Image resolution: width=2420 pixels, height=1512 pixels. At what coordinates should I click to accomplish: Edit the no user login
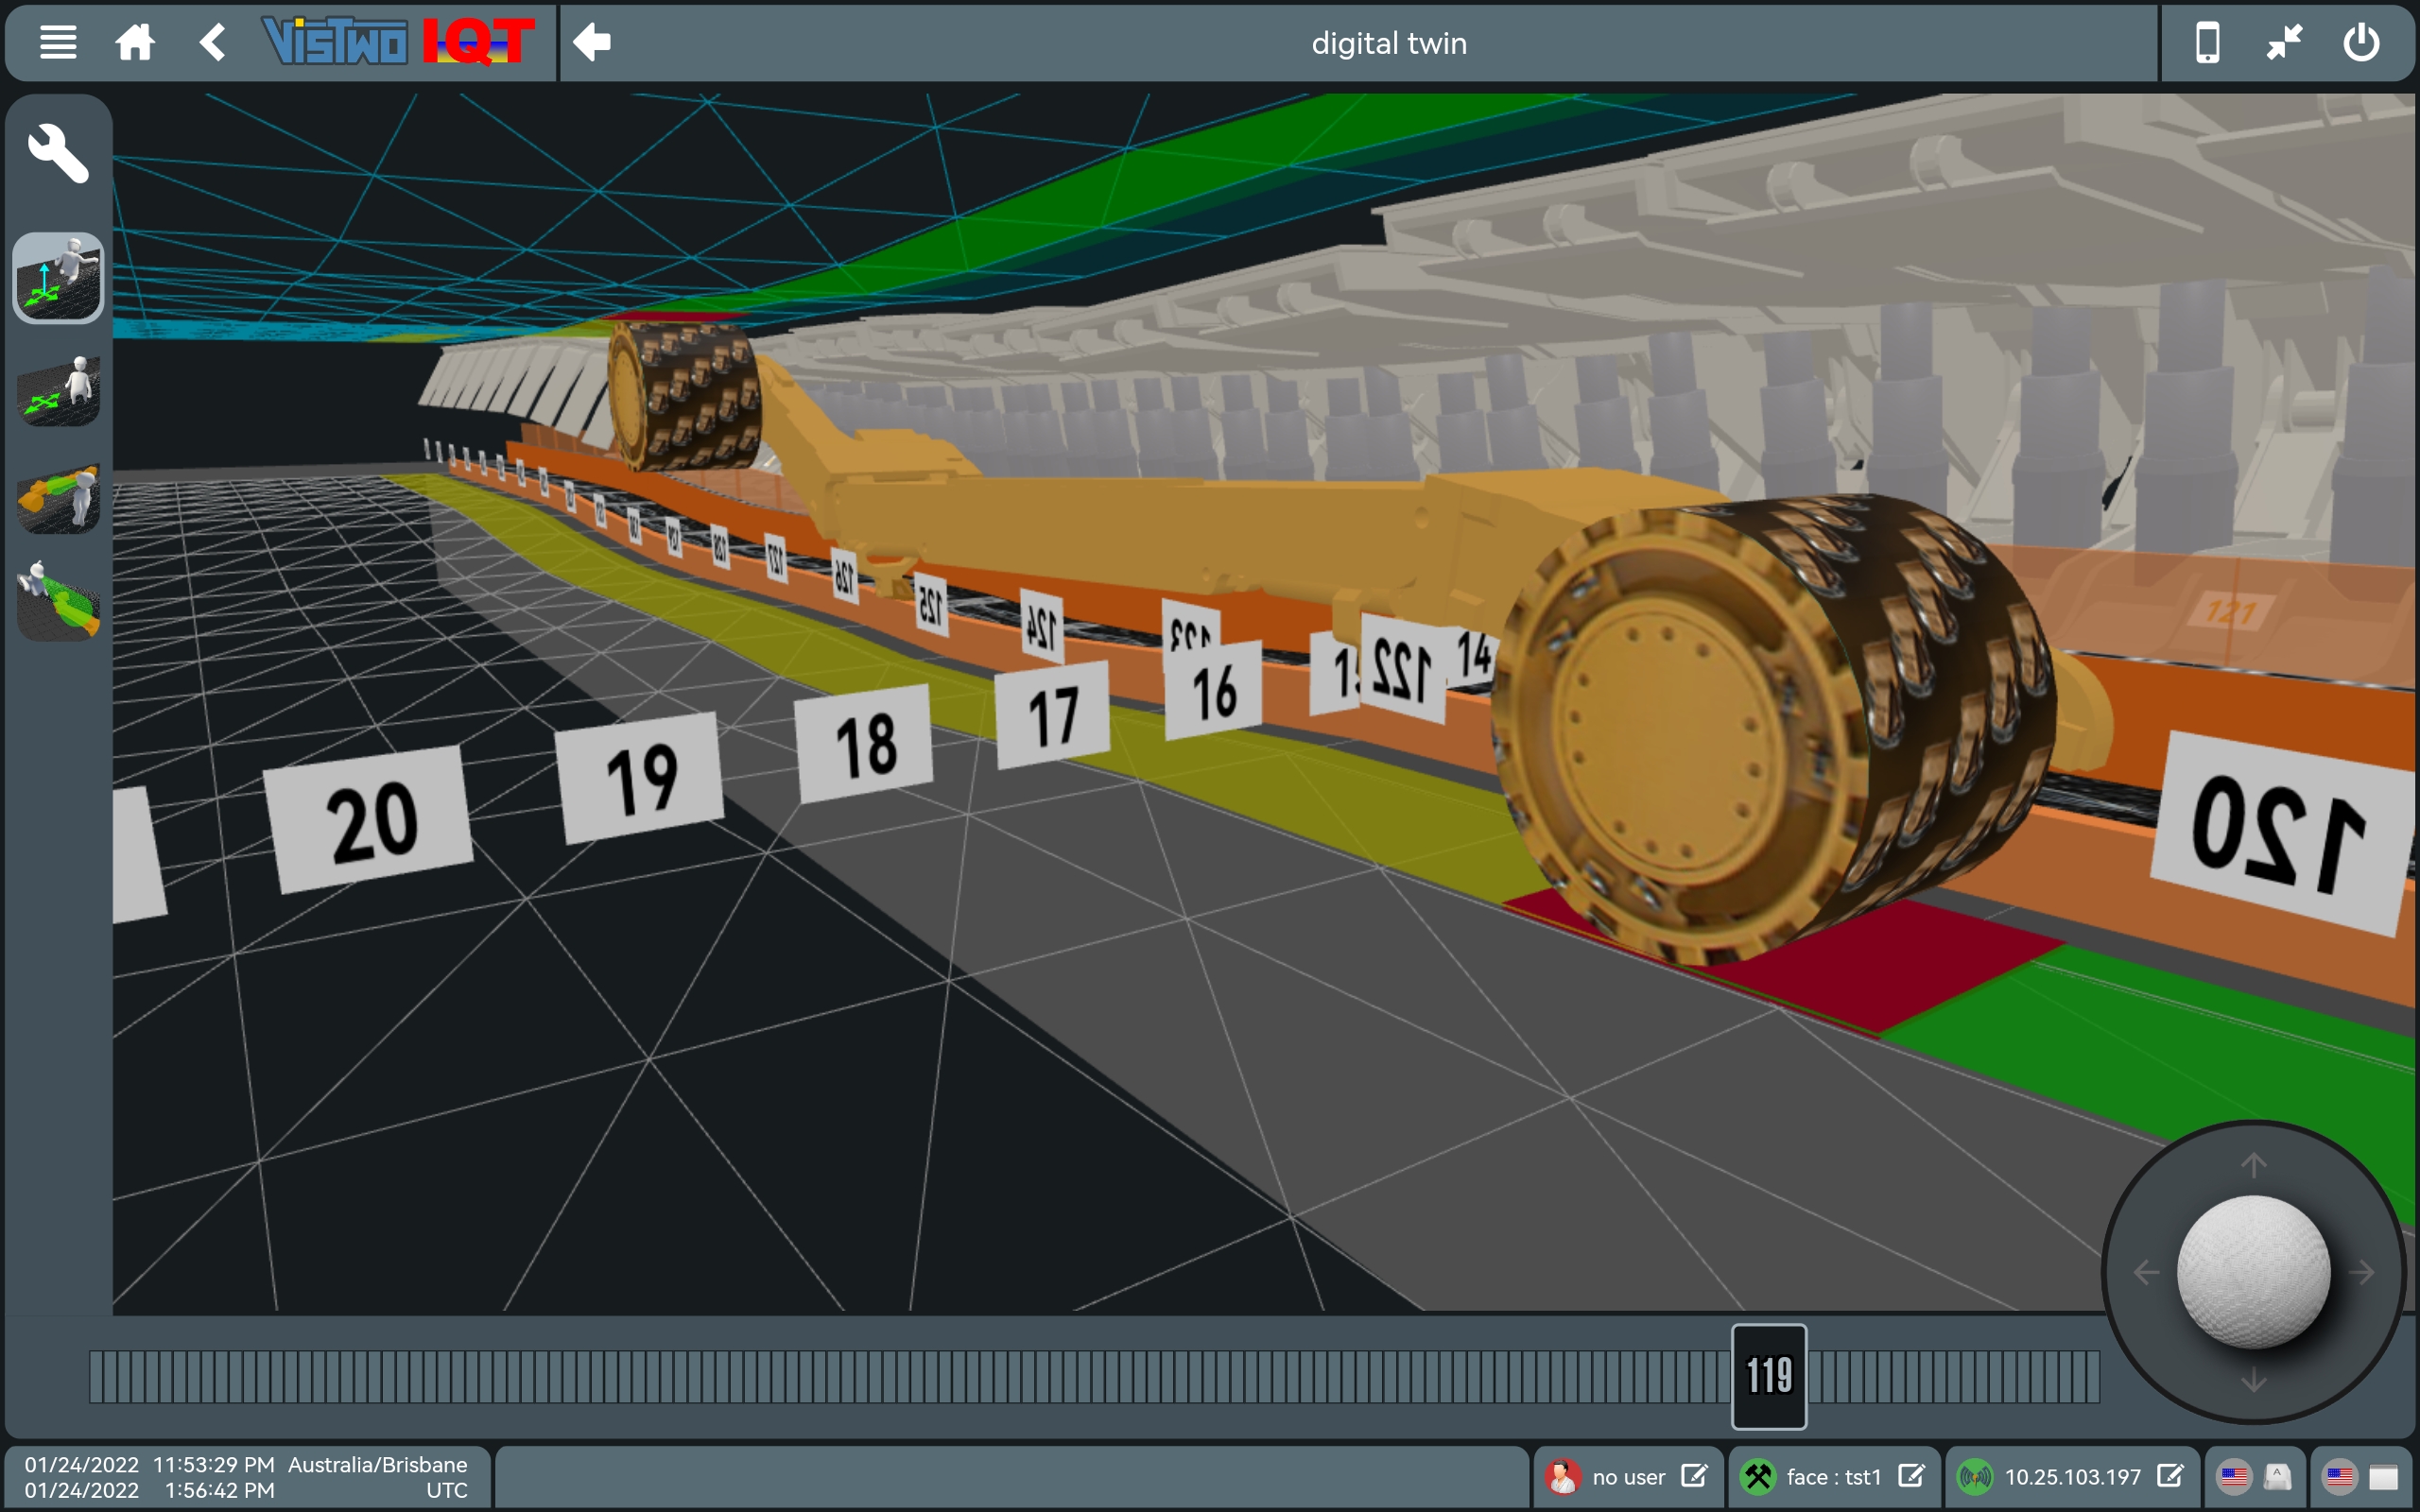1694,1476
